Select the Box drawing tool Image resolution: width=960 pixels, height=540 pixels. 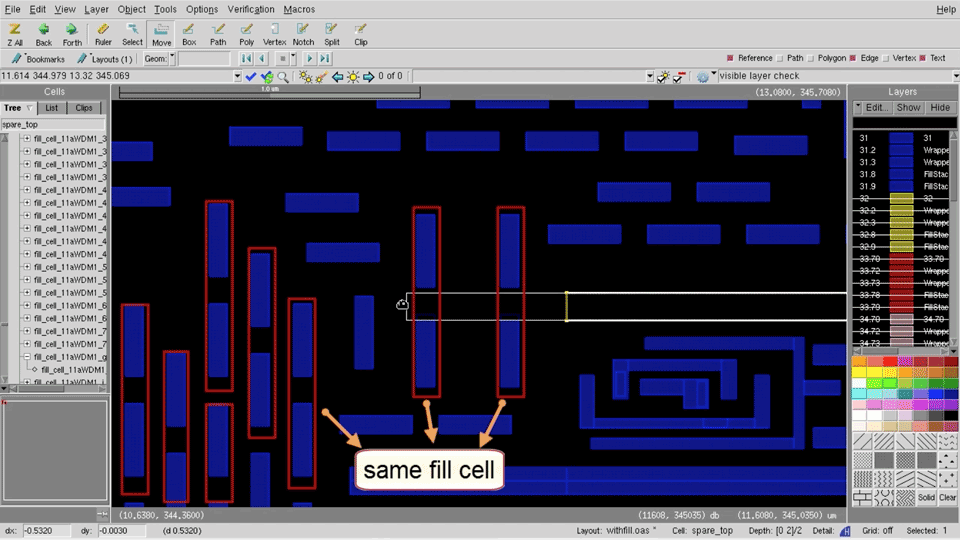click(x=189, y=35)
